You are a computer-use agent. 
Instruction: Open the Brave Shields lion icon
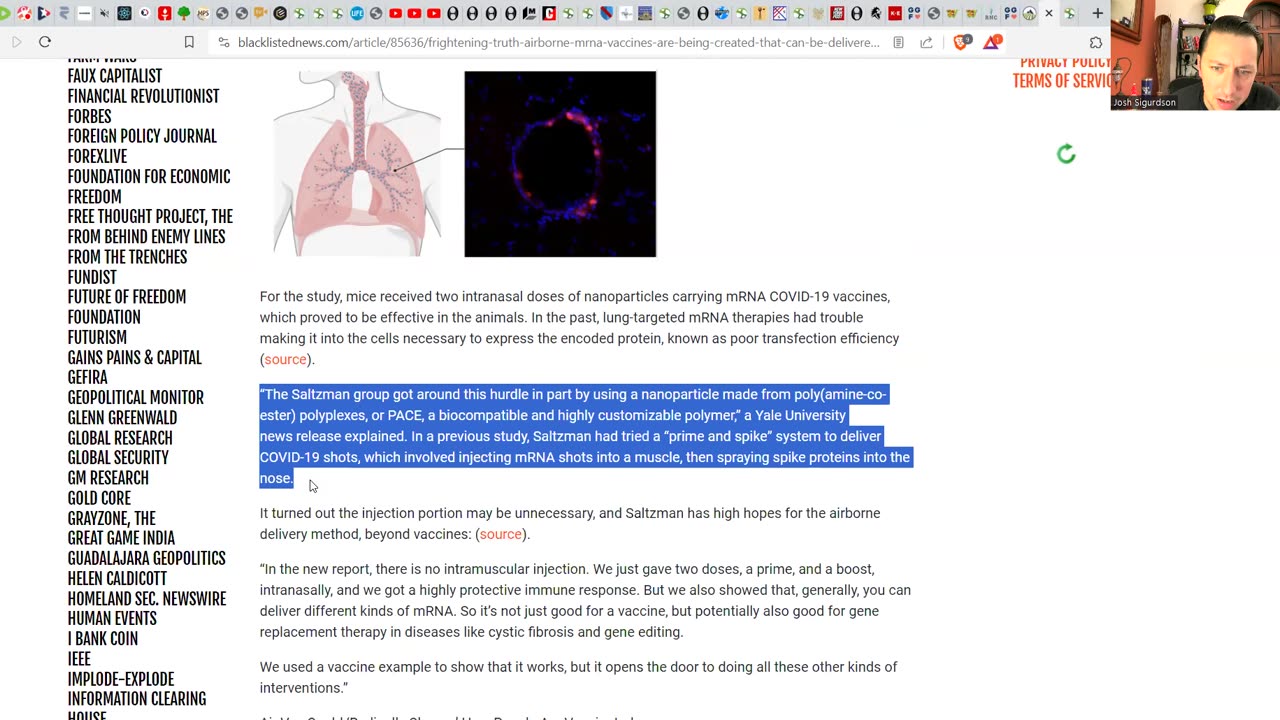[x=962, y=42]
